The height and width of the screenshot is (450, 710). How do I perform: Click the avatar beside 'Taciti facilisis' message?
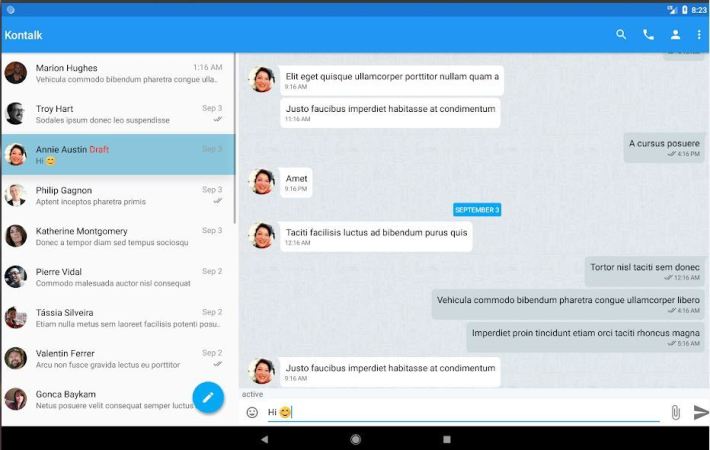tap(262, 235)
